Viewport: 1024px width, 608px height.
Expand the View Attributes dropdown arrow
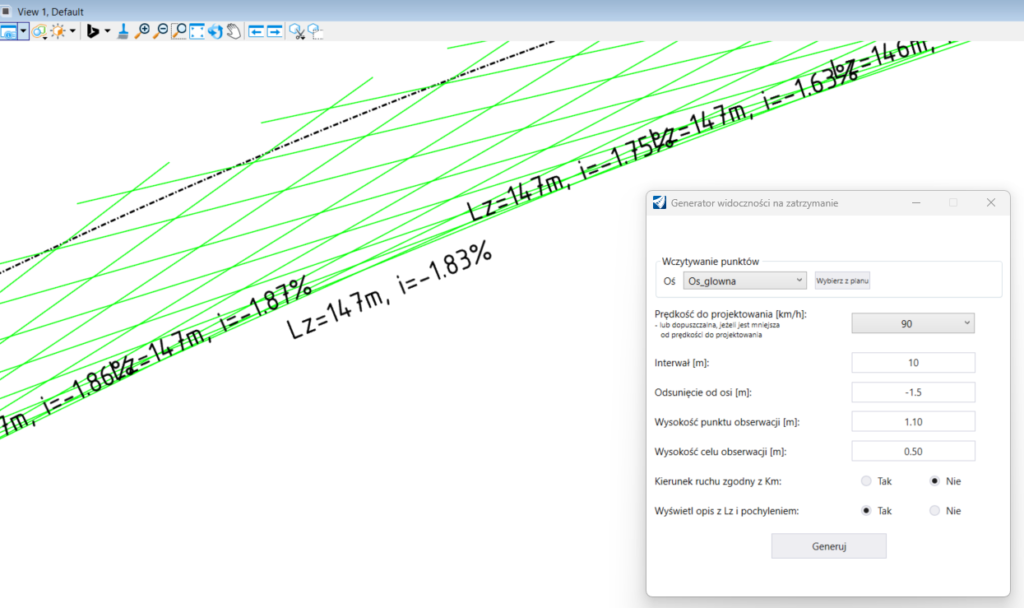coord(24,31)
